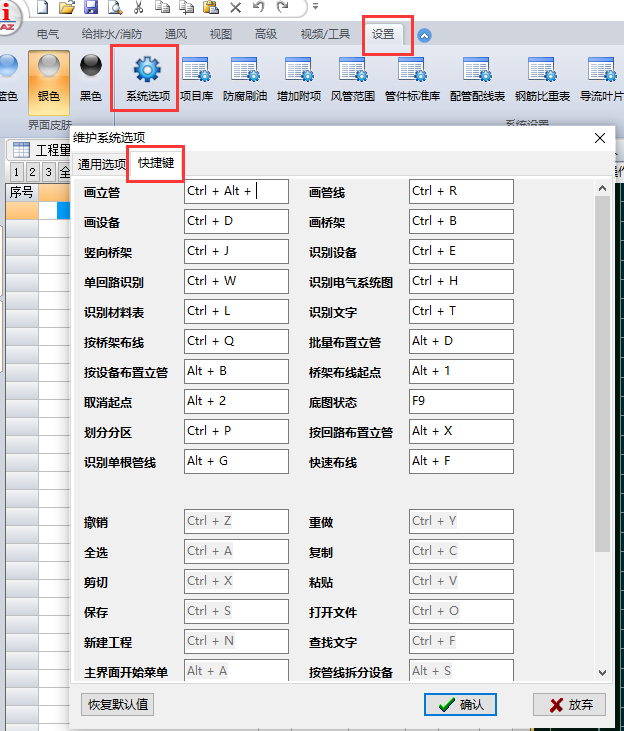Viewport: 624px width, 731px height.
Task: Open the 钢筋比重表 icon
Action: [x=542, y=72]
